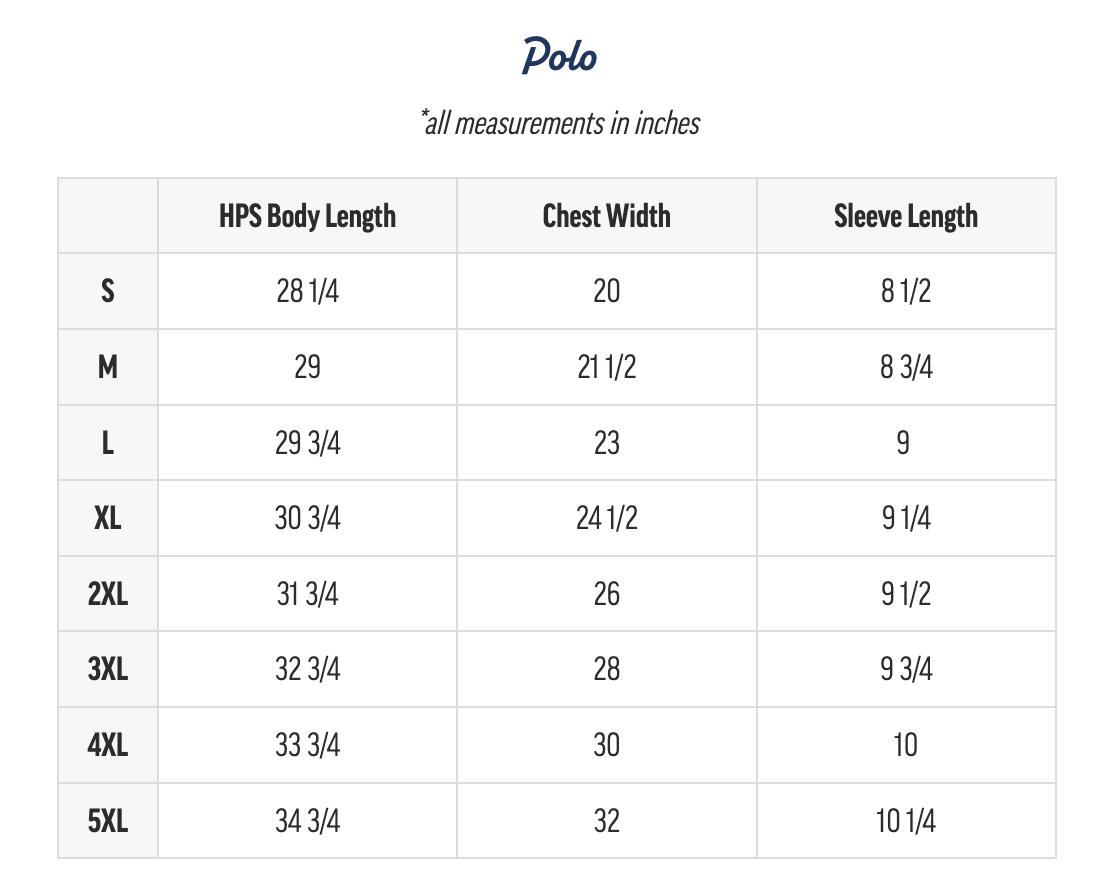
Task: Select the 2XL size row label
Action: 108,594
